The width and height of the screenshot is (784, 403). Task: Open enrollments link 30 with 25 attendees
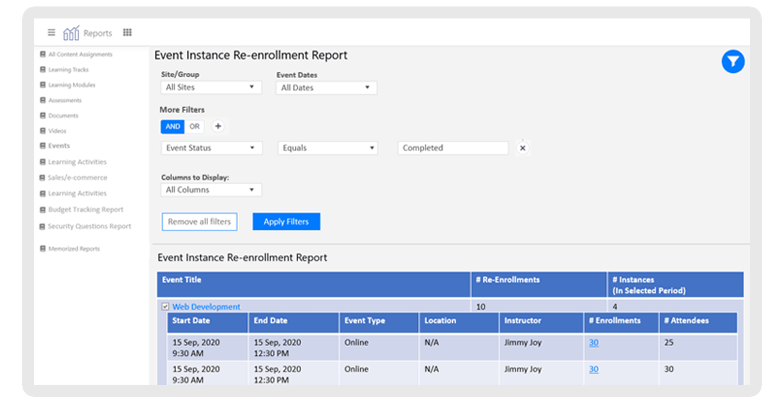pyautogui.click(x=594, y=342)
